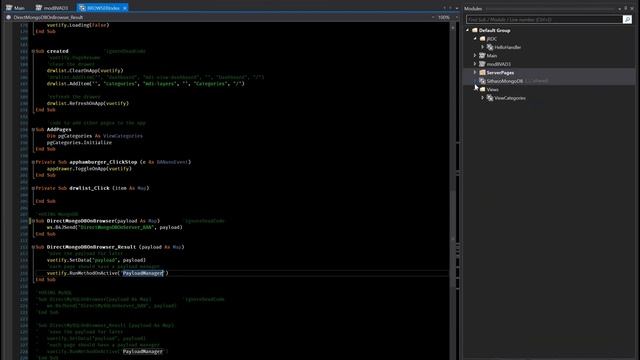Screen dimensions: 640x360
Task: Select the JRDC folder icon
Action: [x=482, y=39]
